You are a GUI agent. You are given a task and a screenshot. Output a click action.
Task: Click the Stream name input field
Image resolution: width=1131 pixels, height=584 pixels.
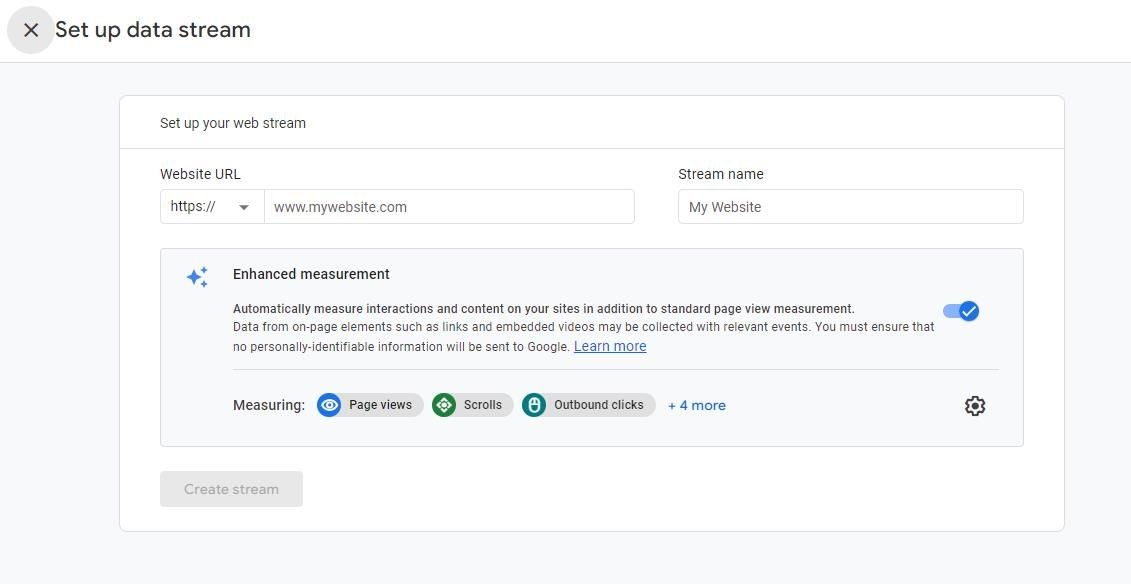coord(850,206)
